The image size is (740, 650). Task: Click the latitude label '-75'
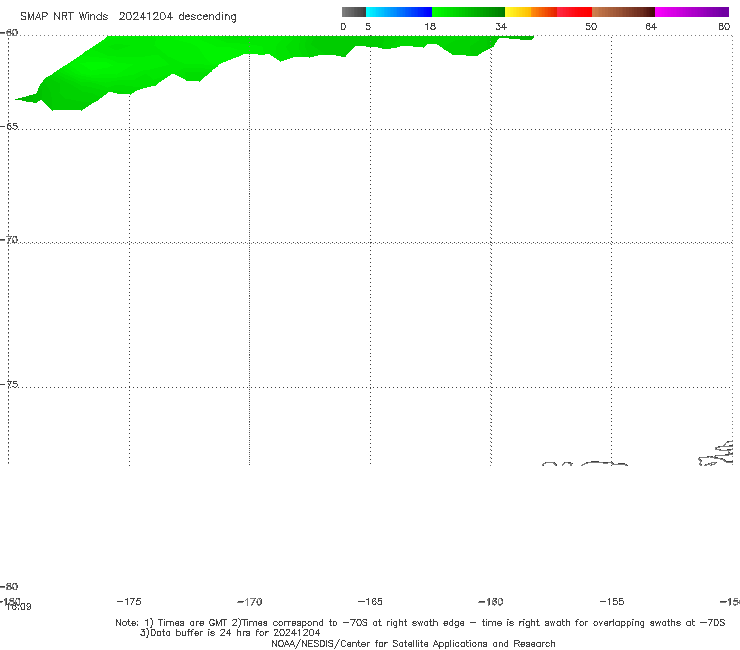[x=9, y=384]
